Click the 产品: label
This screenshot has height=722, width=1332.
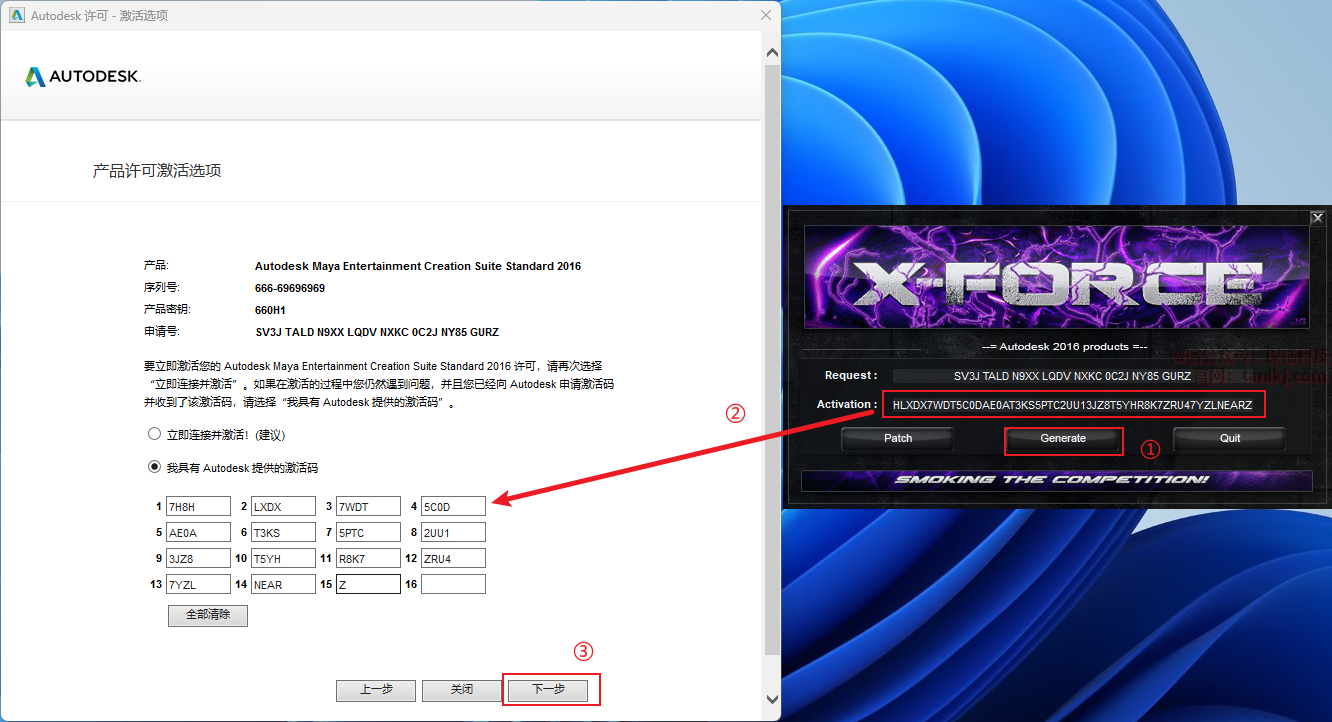[157, 266]
